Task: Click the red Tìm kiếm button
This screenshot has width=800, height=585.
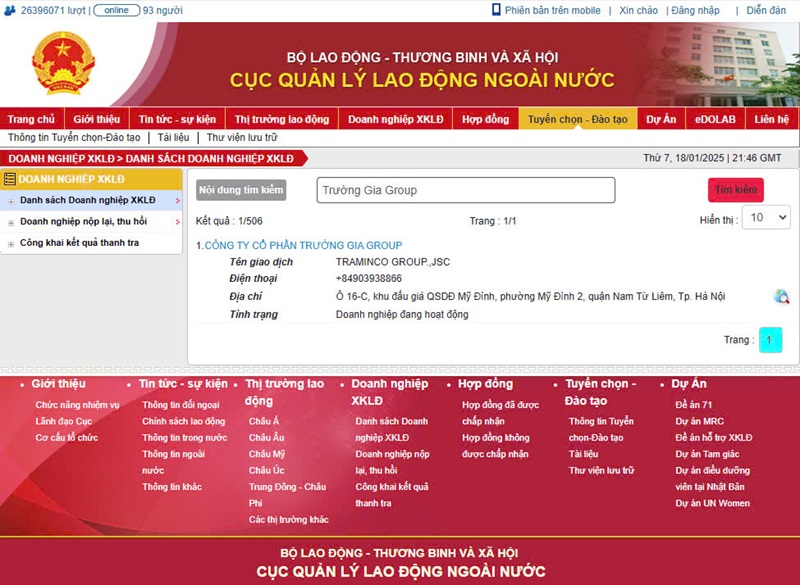Action: [736, 190]
